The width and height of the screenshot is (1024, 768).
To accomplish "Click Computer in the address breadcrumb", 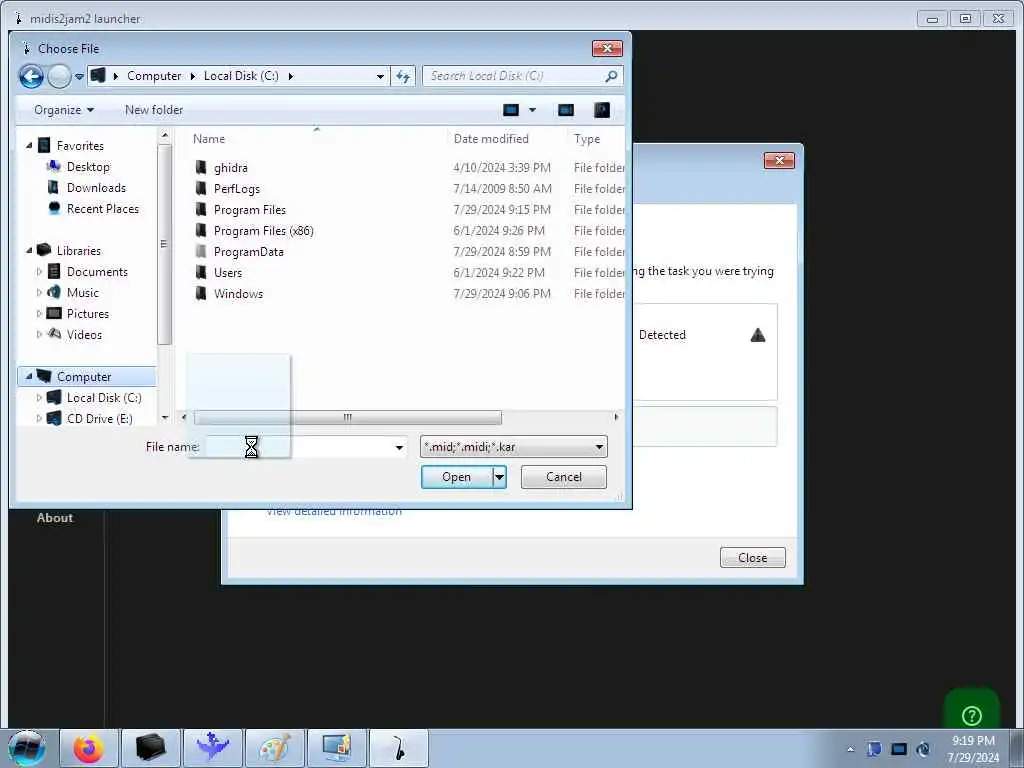I will (154, 76).
